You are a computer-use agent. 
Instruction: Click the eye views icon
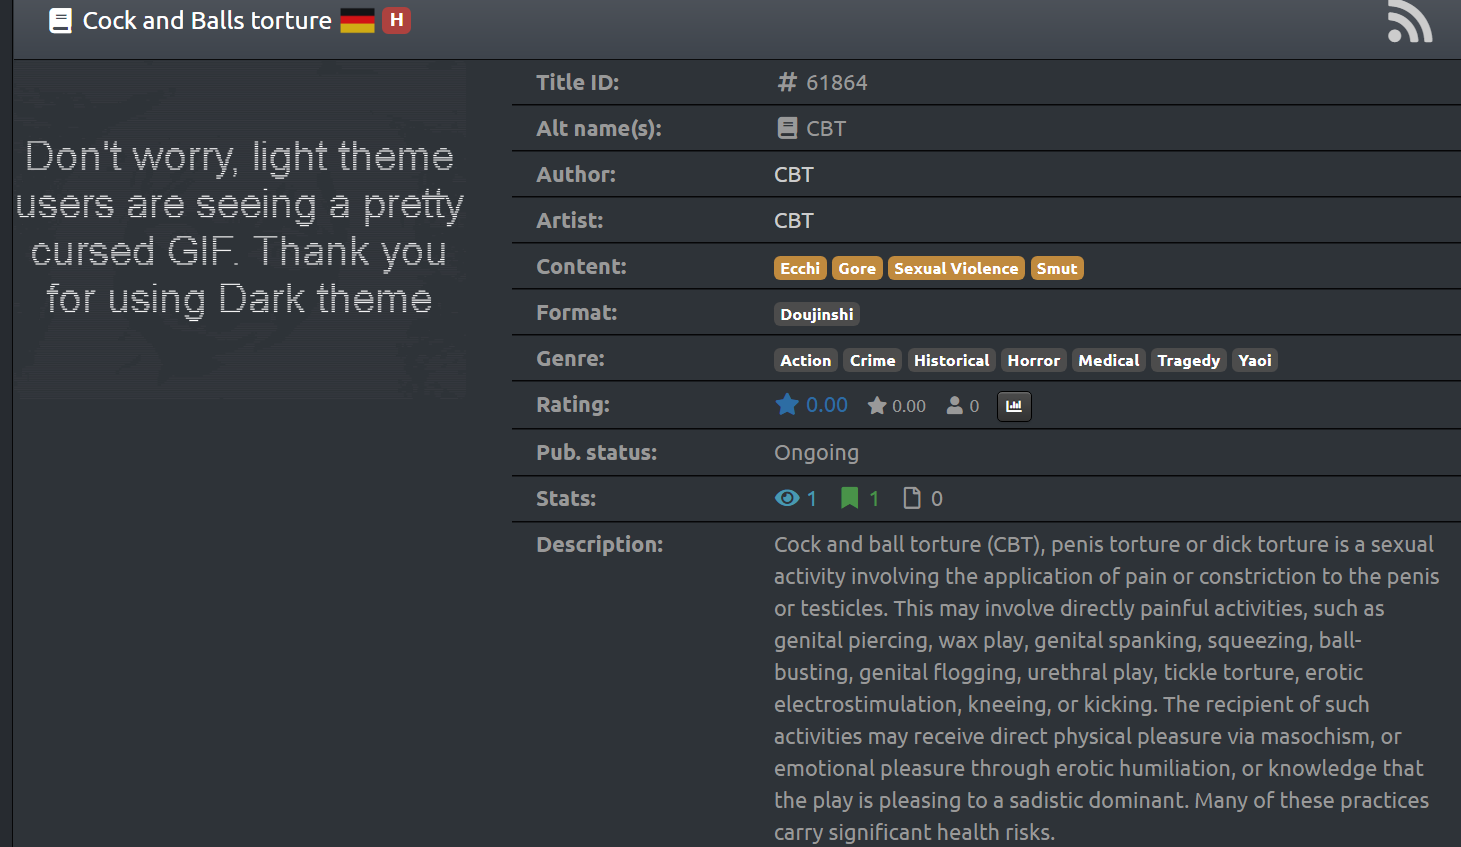click(x=787, y=498)
